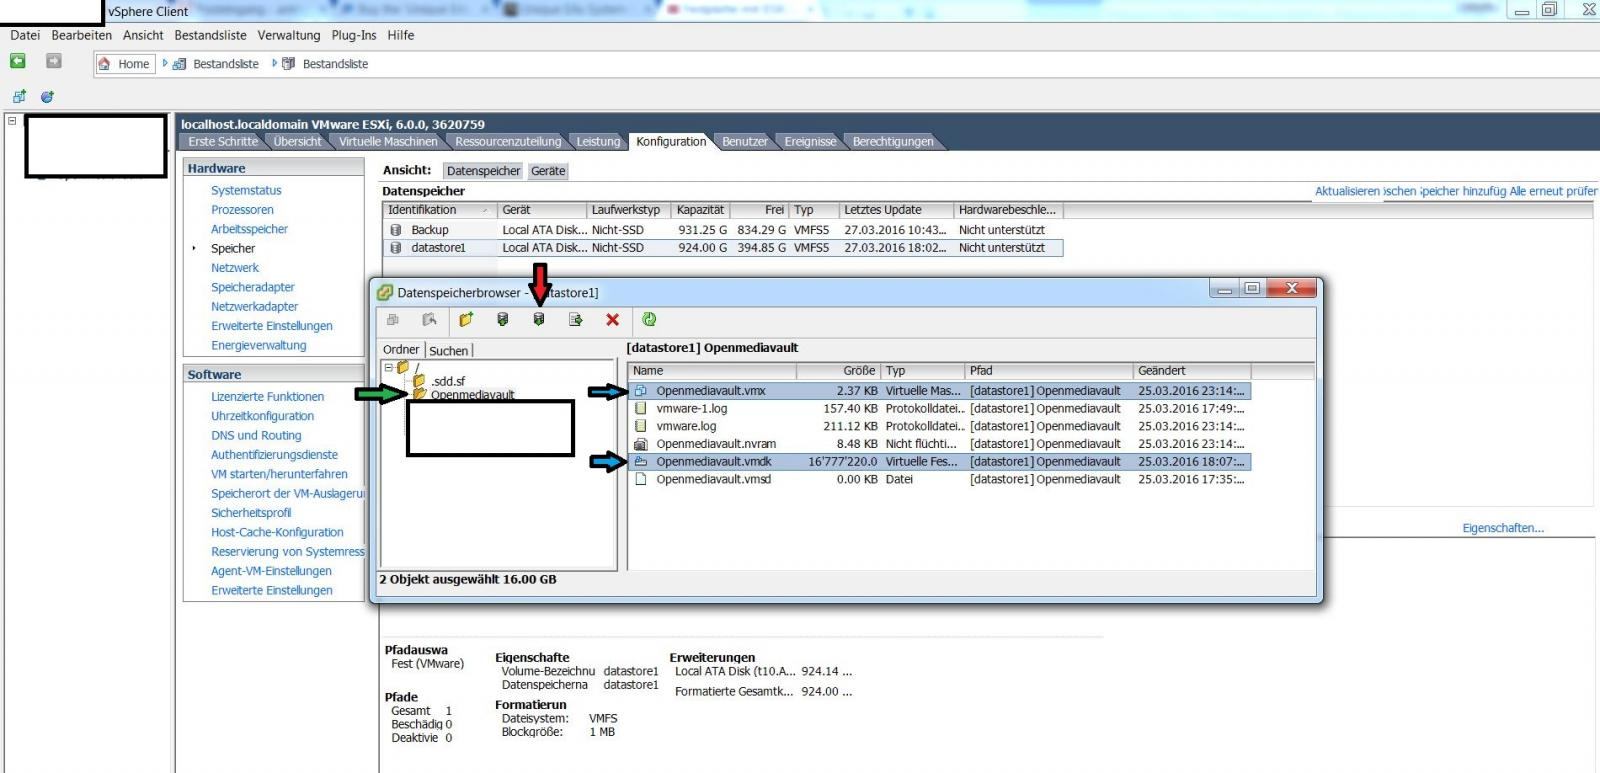Switch to the Virtuelle Maschinen tab
Screen dimensions: 1600x773
[x=388, y=142]
